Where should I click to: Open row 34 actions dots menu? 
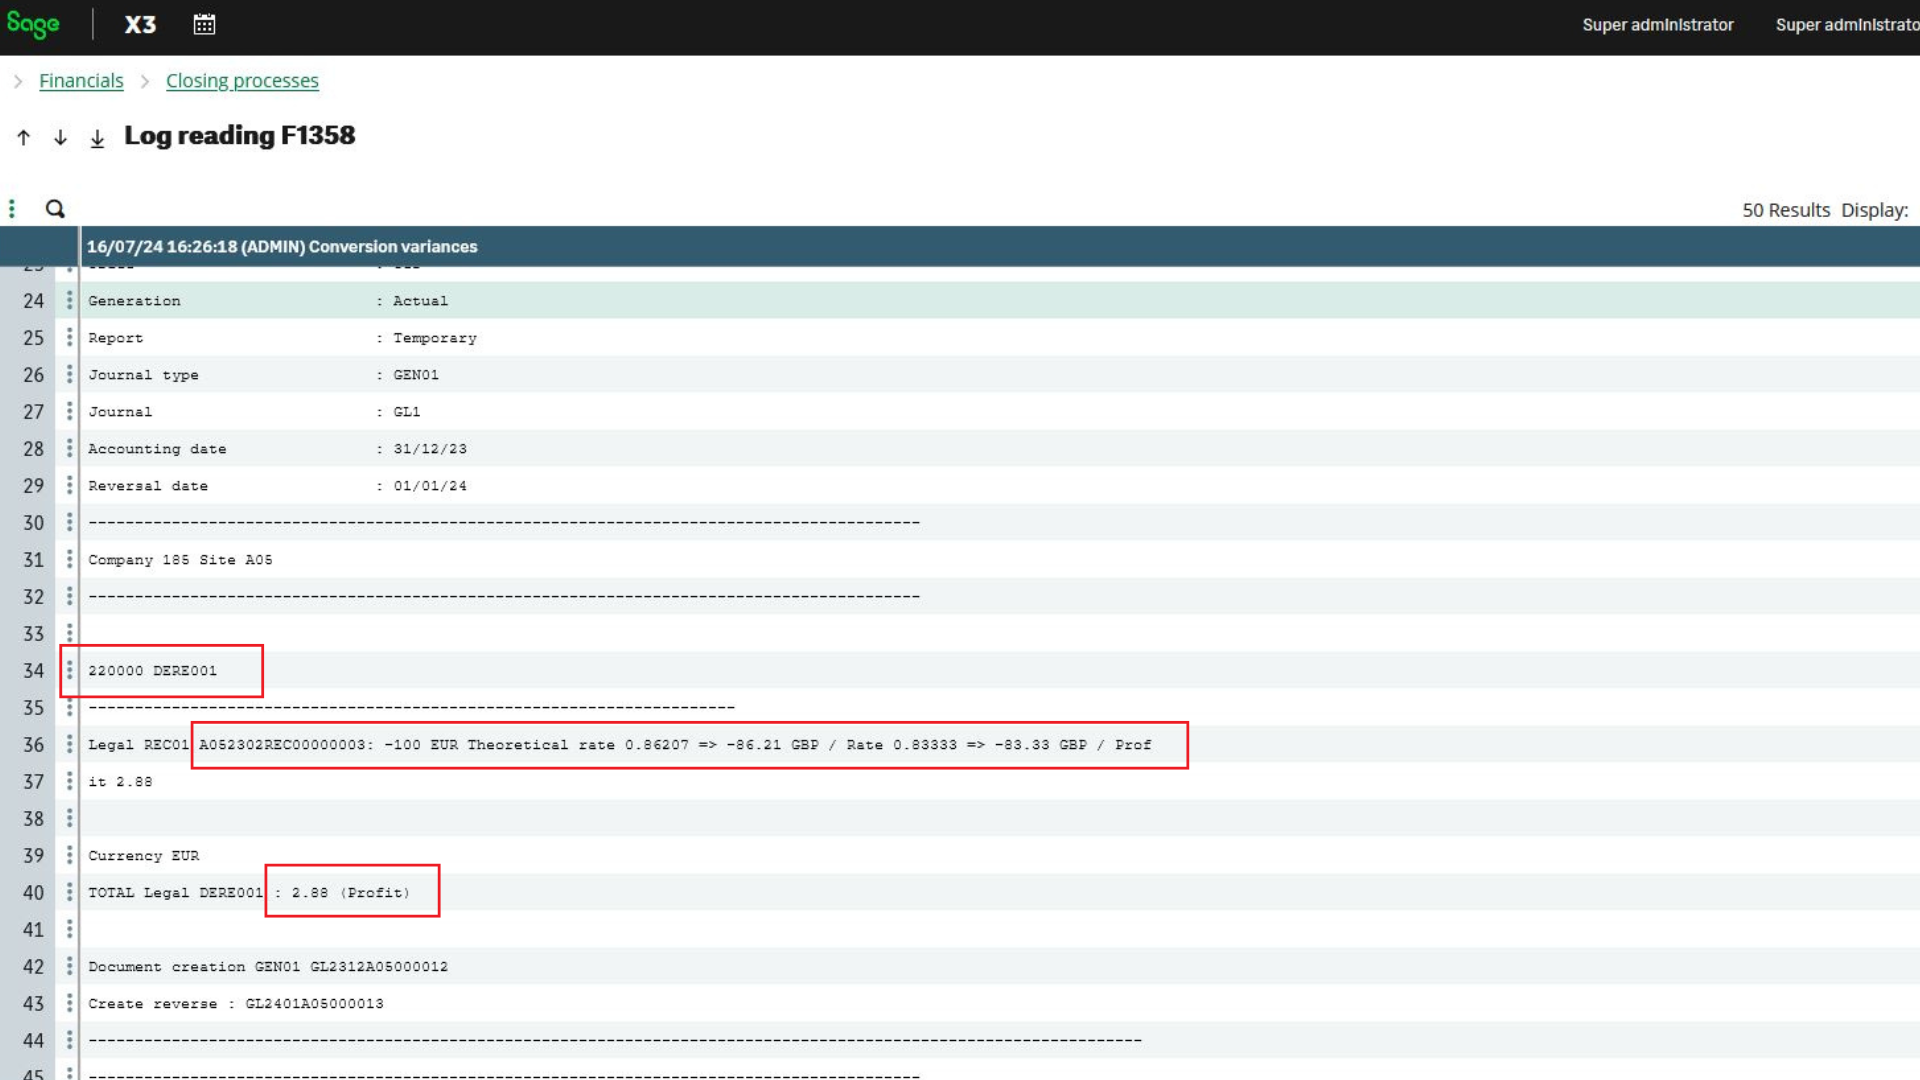tap(69, 670)
